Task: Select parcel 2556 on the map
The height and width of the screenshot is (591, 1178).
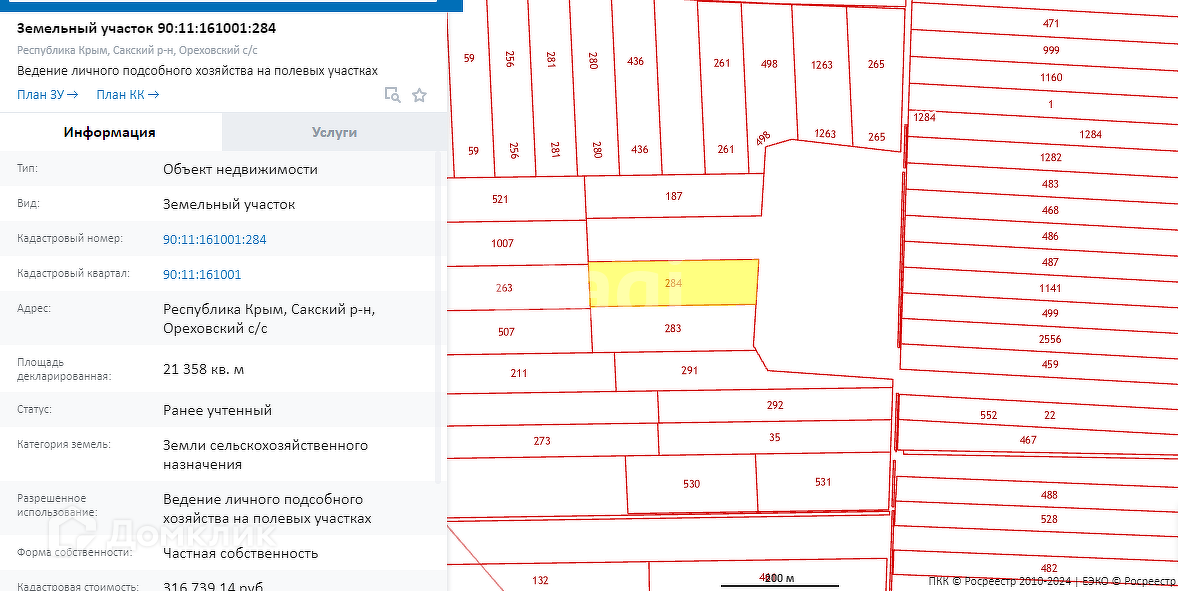Action: tap(1050, 339)
